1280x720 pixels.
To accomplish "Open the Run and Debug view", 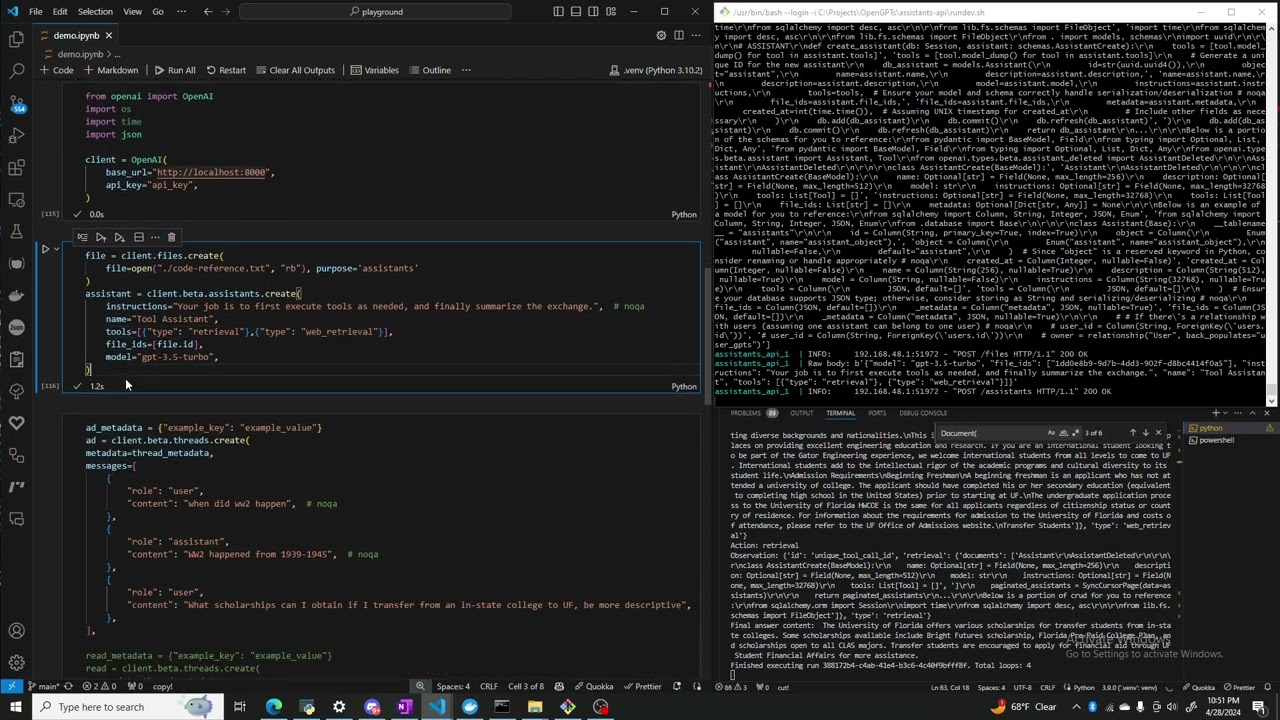I will point(16,136).
